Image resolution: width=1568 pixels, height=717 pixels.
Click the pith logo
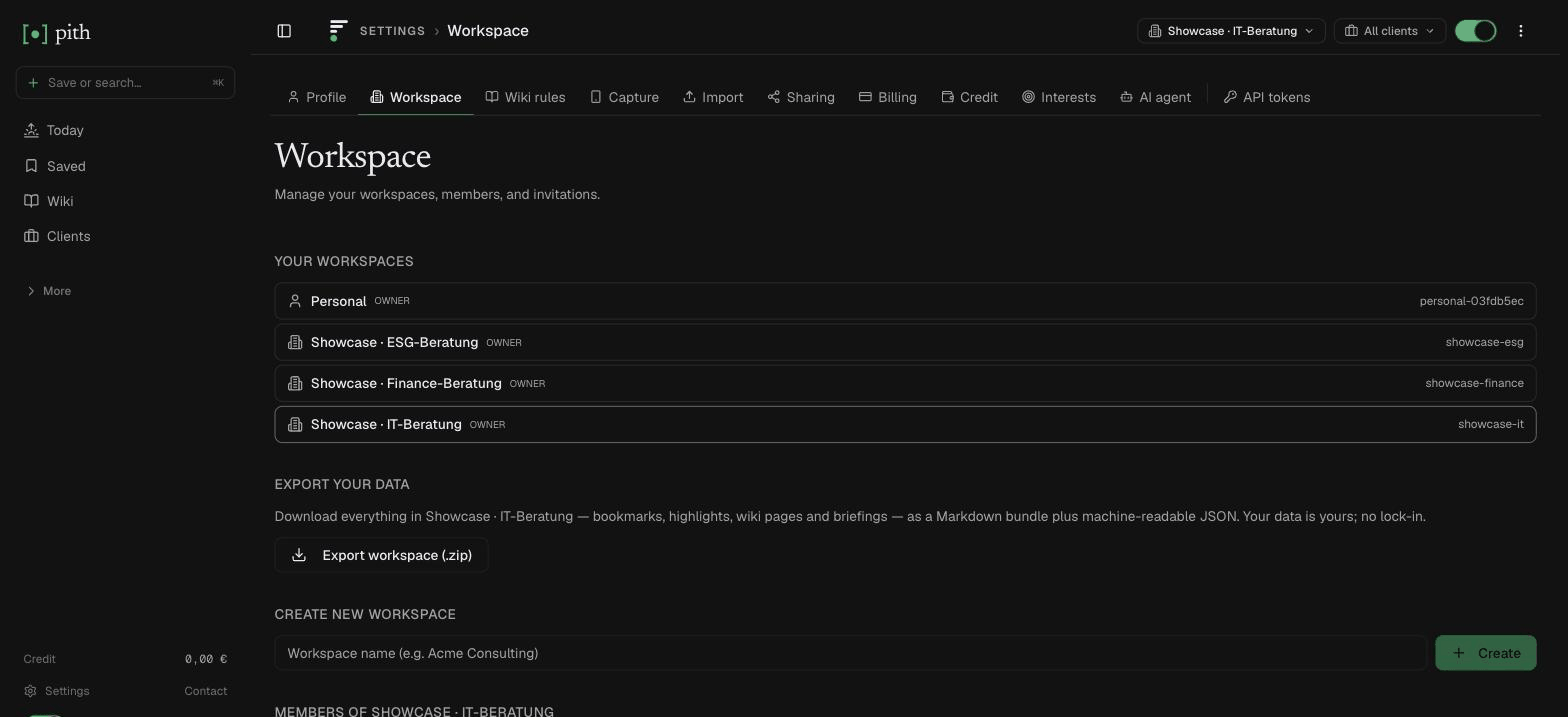[56, 33]
